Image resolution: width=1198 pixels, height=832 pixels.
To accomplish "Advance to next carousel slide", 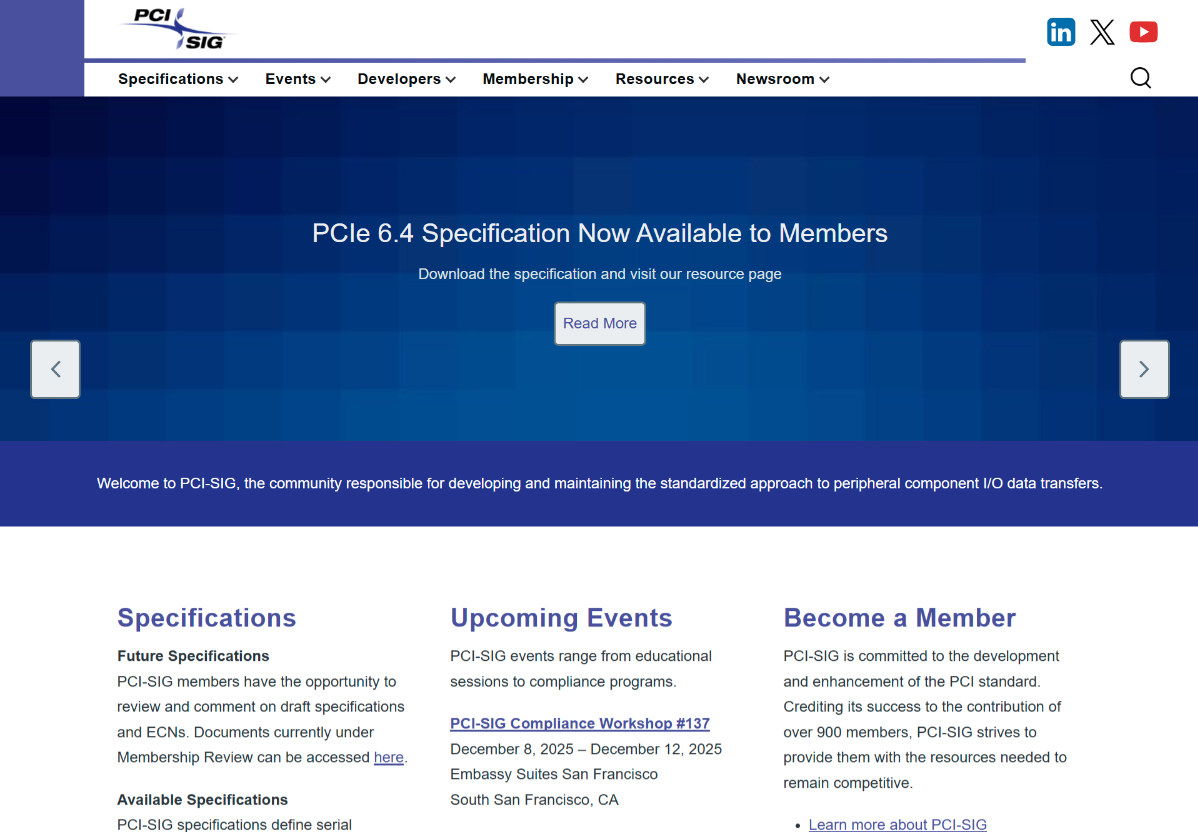I will [x=1144, y=369].
